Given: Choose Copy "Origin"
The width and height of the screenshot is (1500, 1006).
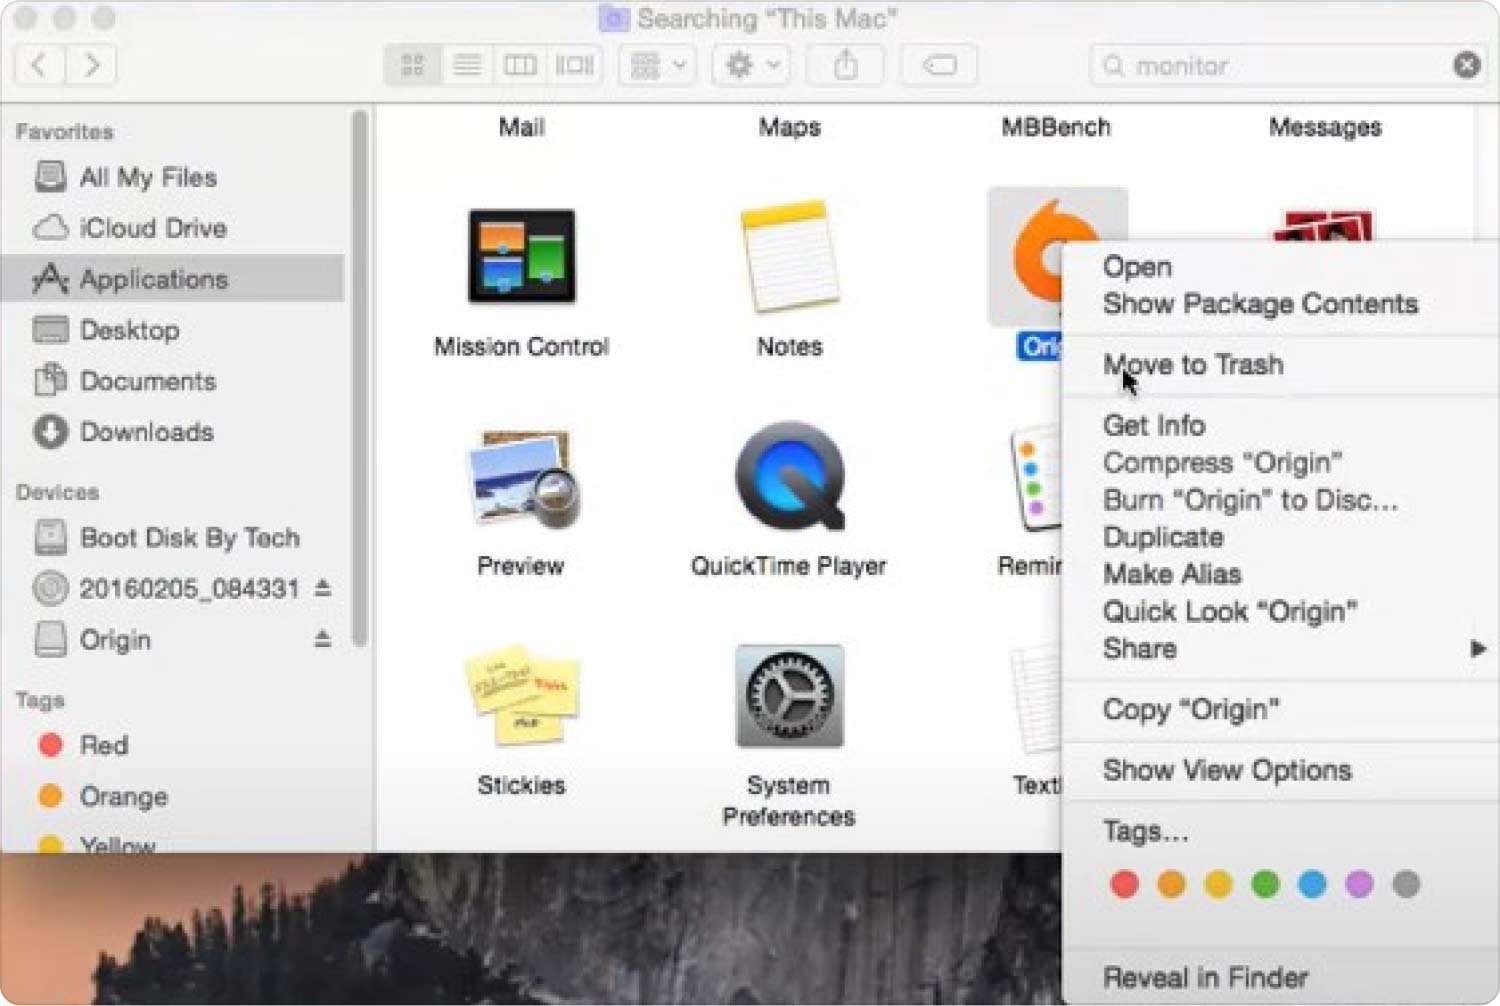Looking at the screenshot, I should coord(1191,710).
